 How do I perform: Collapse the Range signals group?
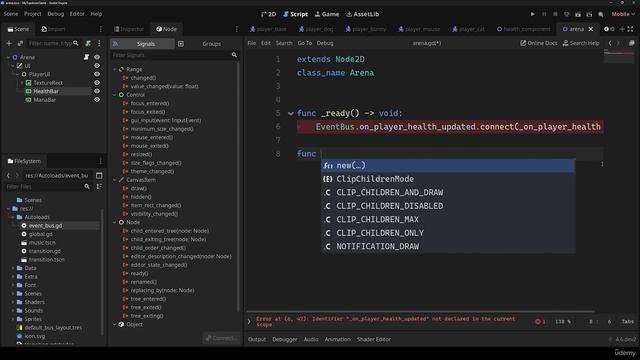(x=115, y=69)
